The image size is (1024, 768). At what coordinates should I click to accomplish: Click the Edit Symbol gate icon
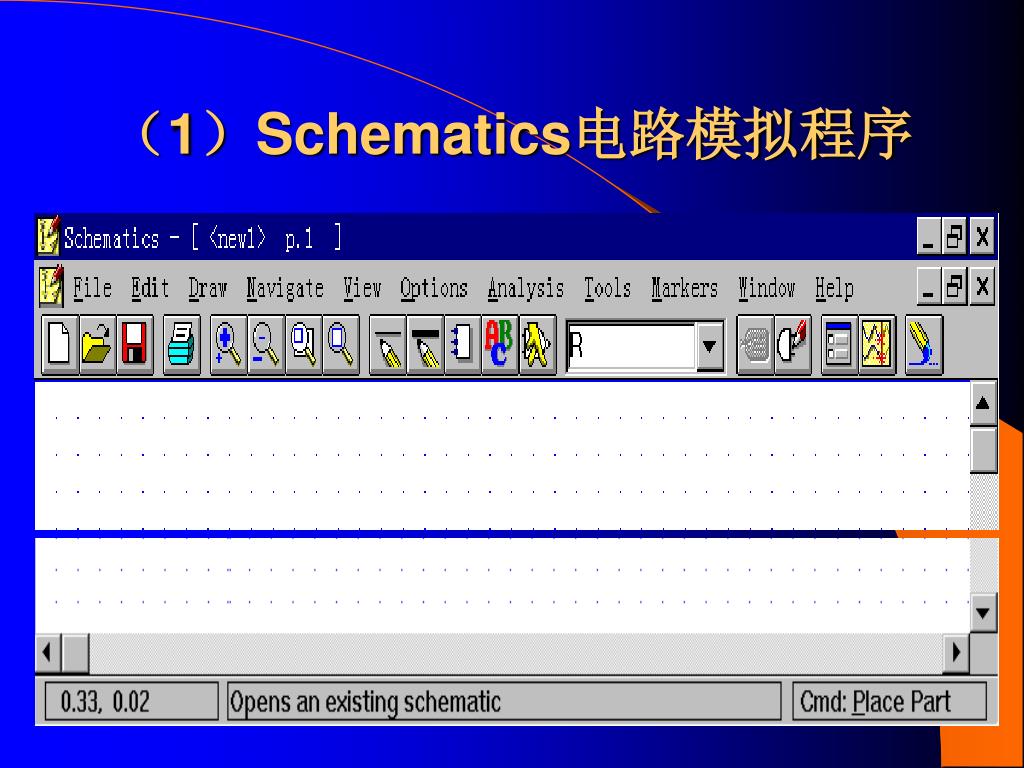[x=793, y=344]
